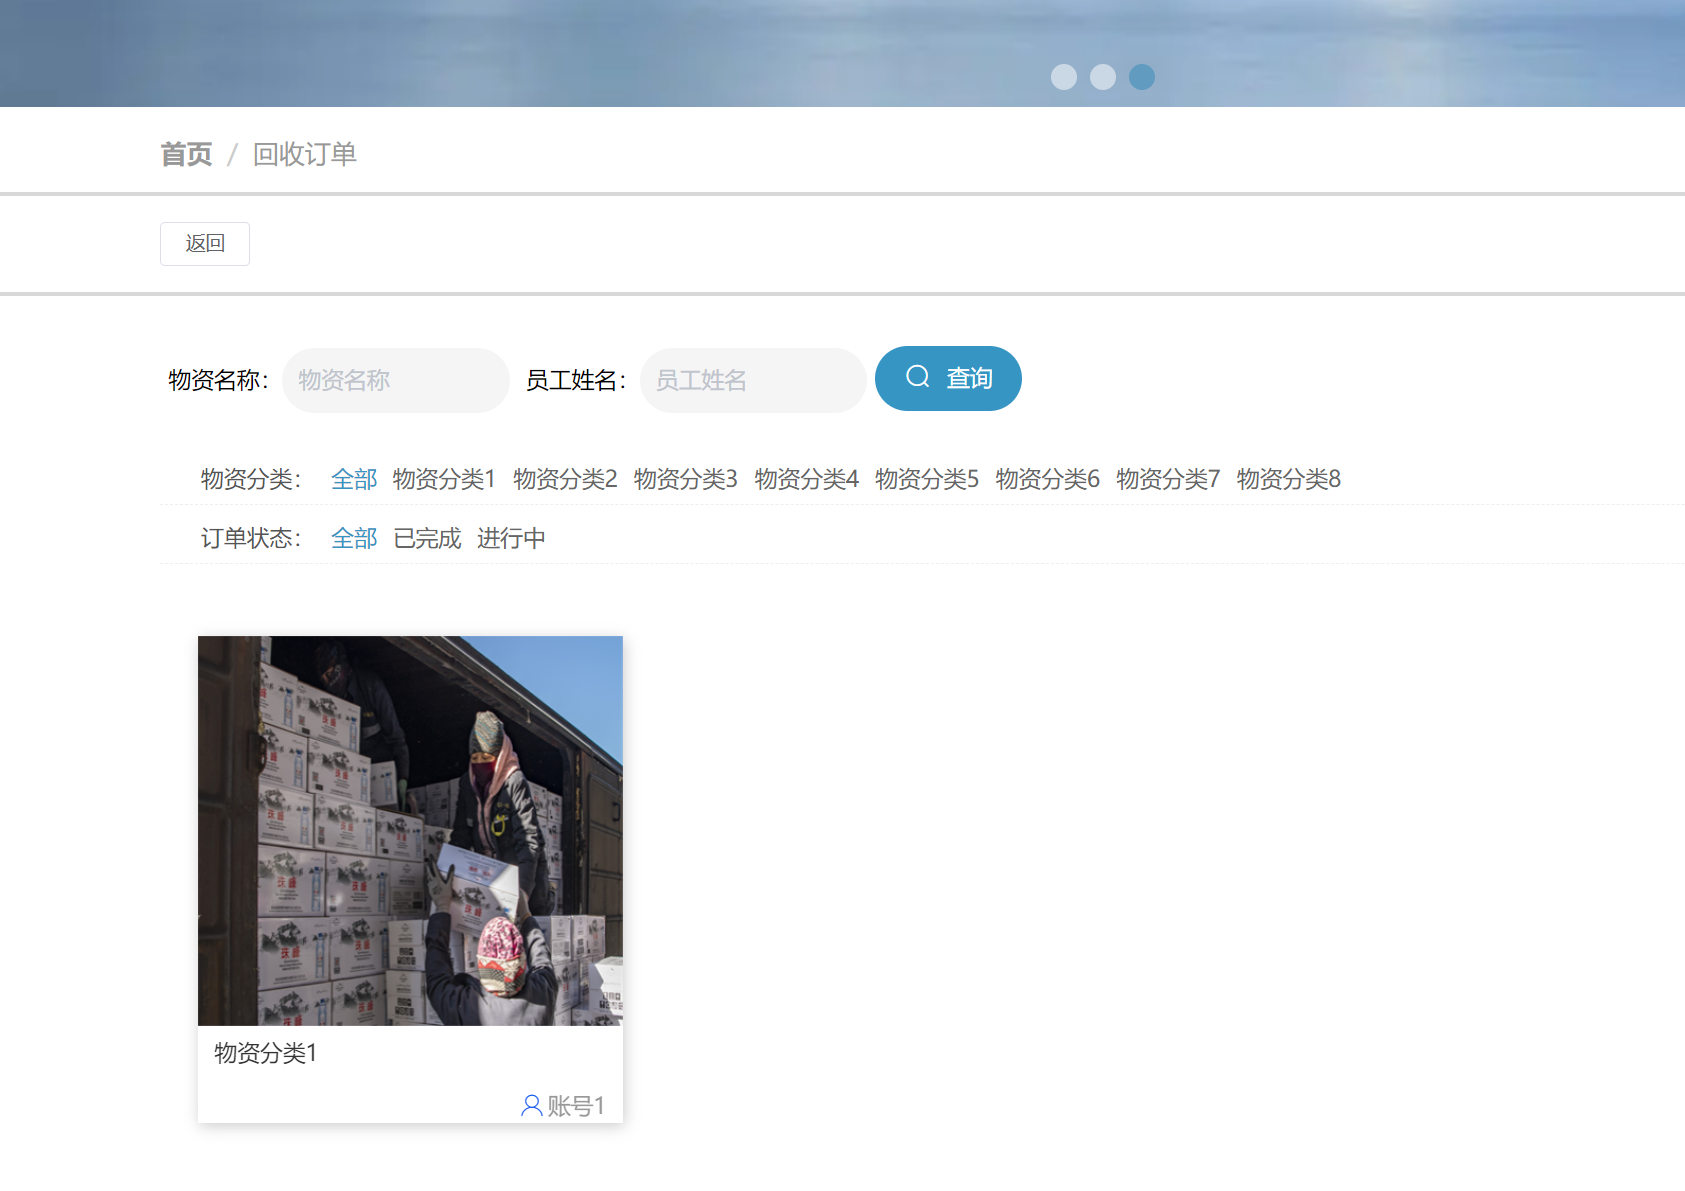Select 物资分类5 category filter
The width and height of the screenshot is (1685, 1191).
coord(926,479)
